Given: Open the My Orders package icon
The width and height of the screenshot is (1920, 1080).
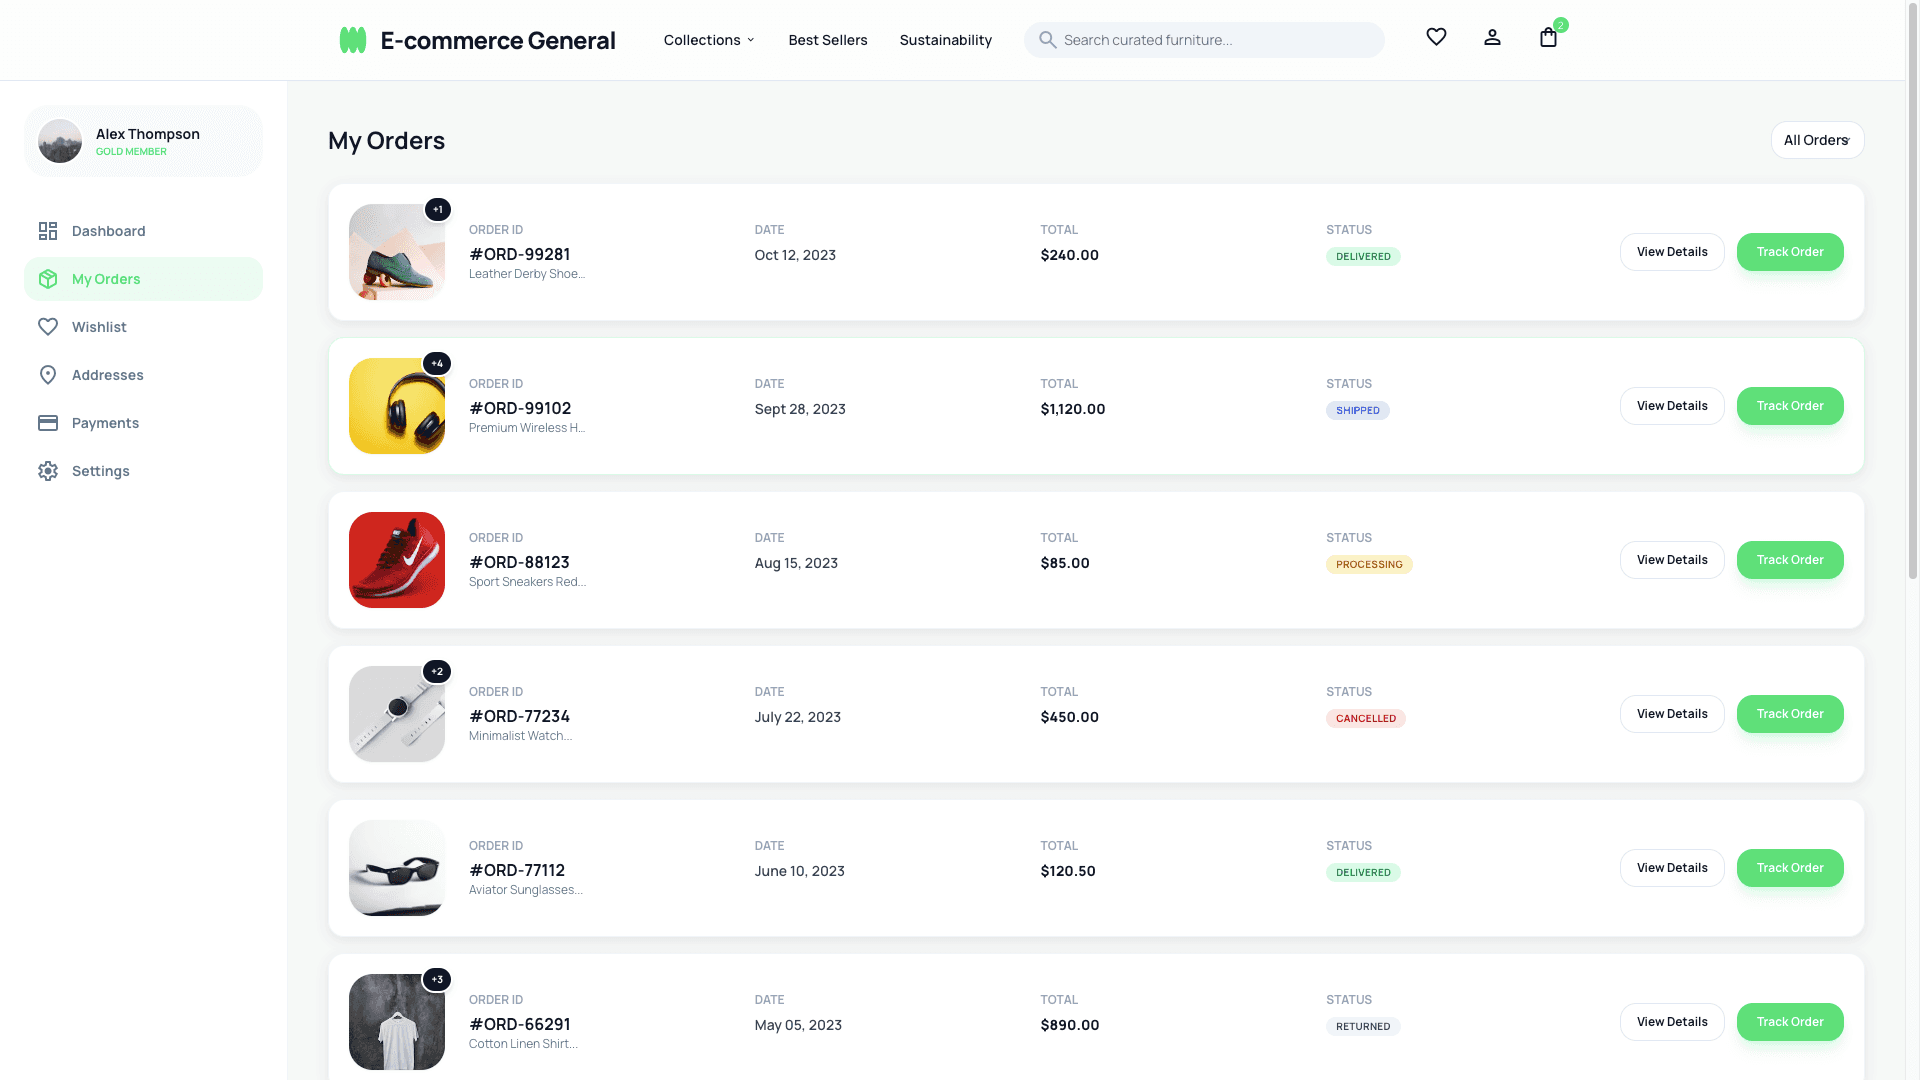Looking at the screenshot, I should tap(48, 279).
